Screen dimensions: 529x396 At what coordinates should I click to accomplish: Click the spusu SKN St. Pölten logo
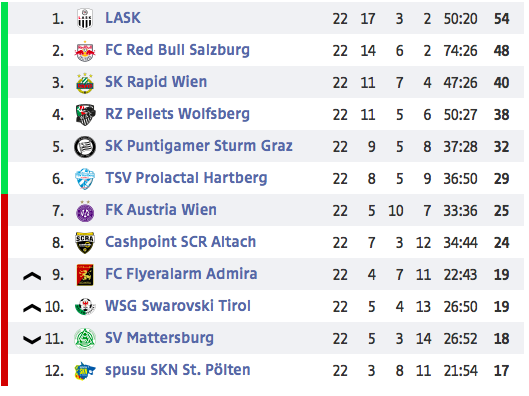[85, 371]
